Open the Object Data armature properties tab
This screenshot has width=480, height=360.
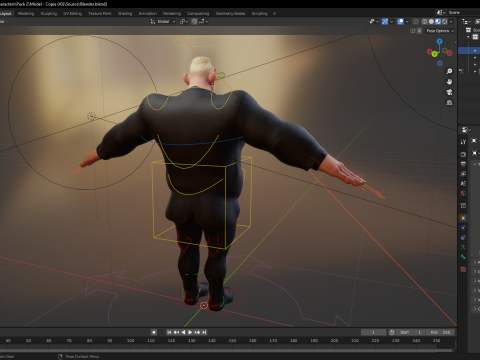click(x=463, y=247)
